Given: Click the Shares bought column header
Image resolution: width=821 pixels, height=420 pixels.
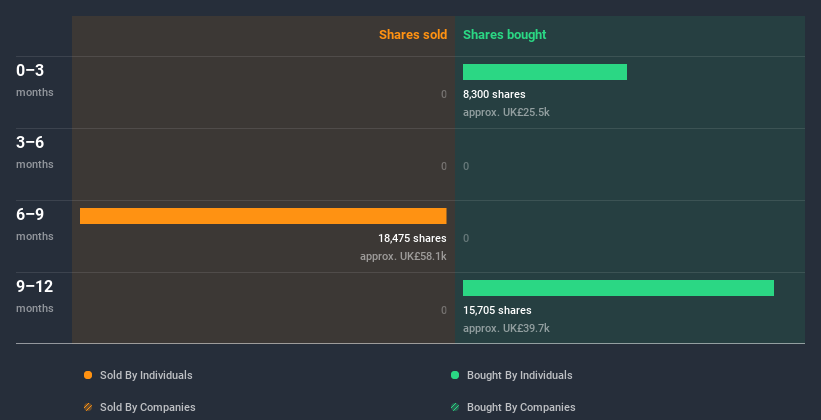Looking at the screenshot, I should coord(504,35).
